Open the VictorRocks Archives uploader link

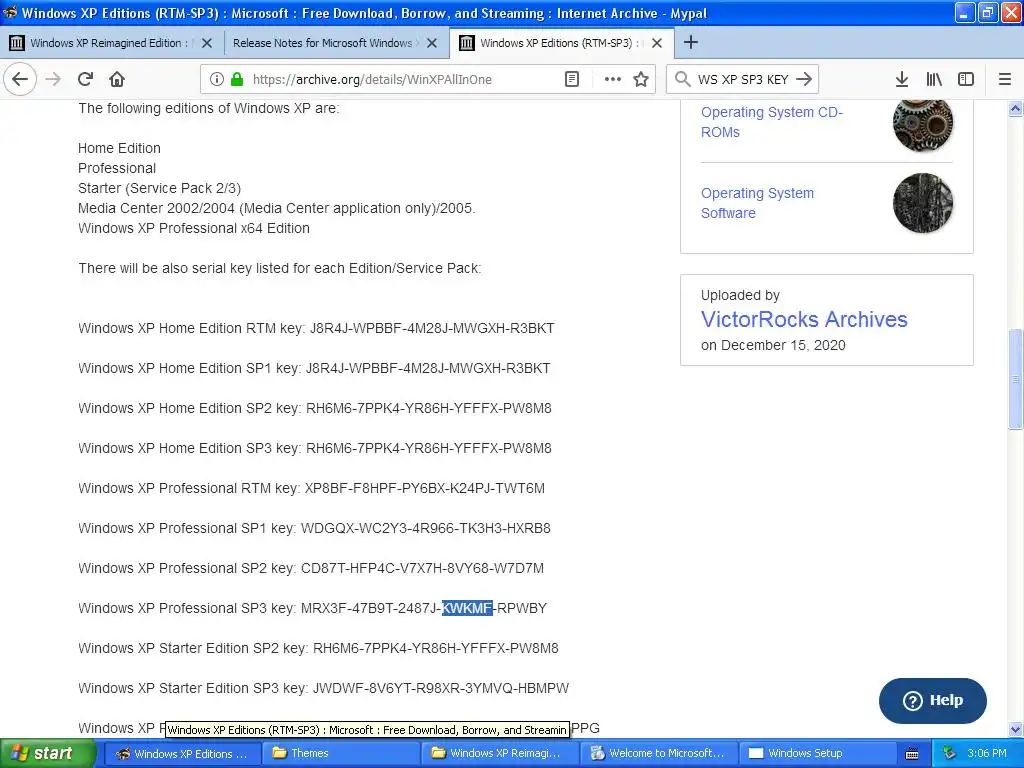804,319
